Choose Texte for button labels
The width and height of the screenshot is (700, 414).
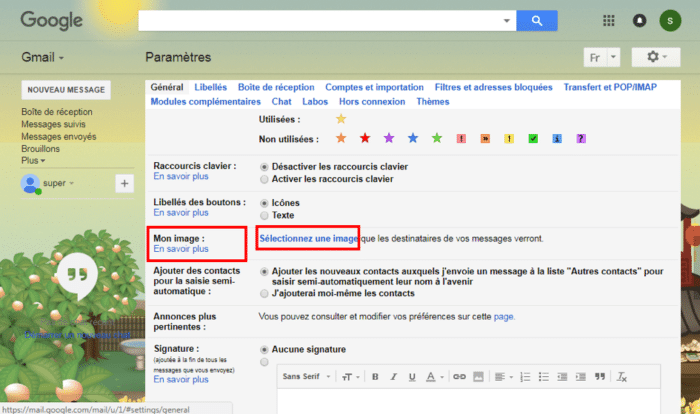pos(264,216)
